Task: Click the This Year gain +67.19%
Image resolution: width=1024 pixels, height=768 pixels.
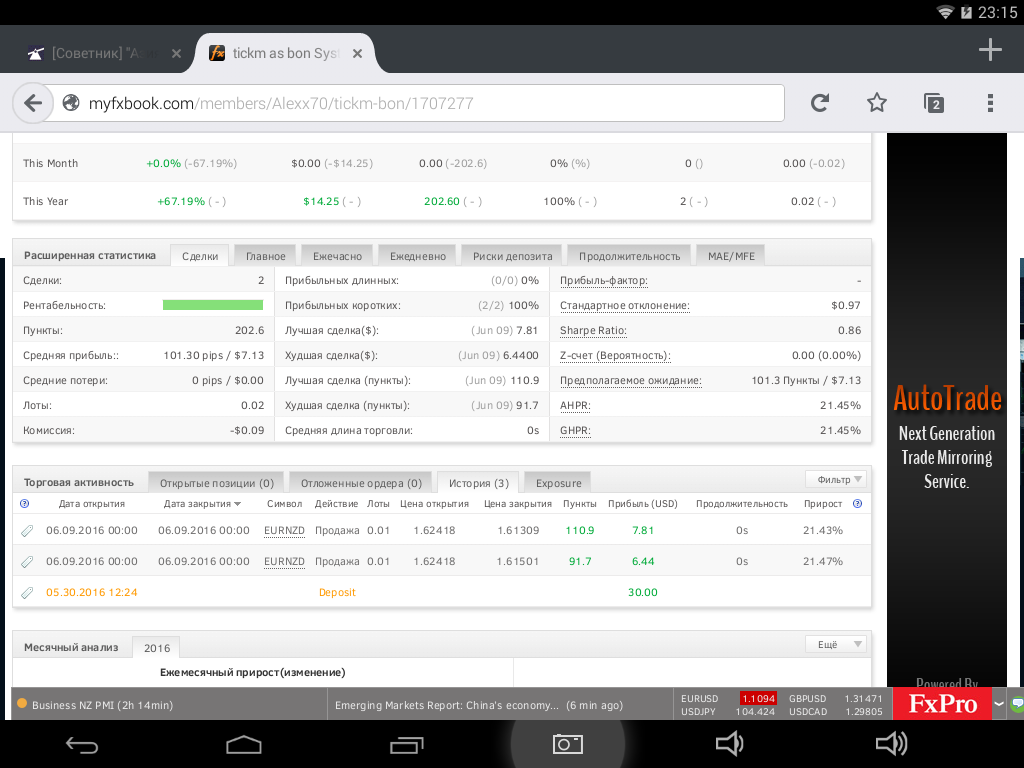Action: pyautogui.click(x=181, y=202)
